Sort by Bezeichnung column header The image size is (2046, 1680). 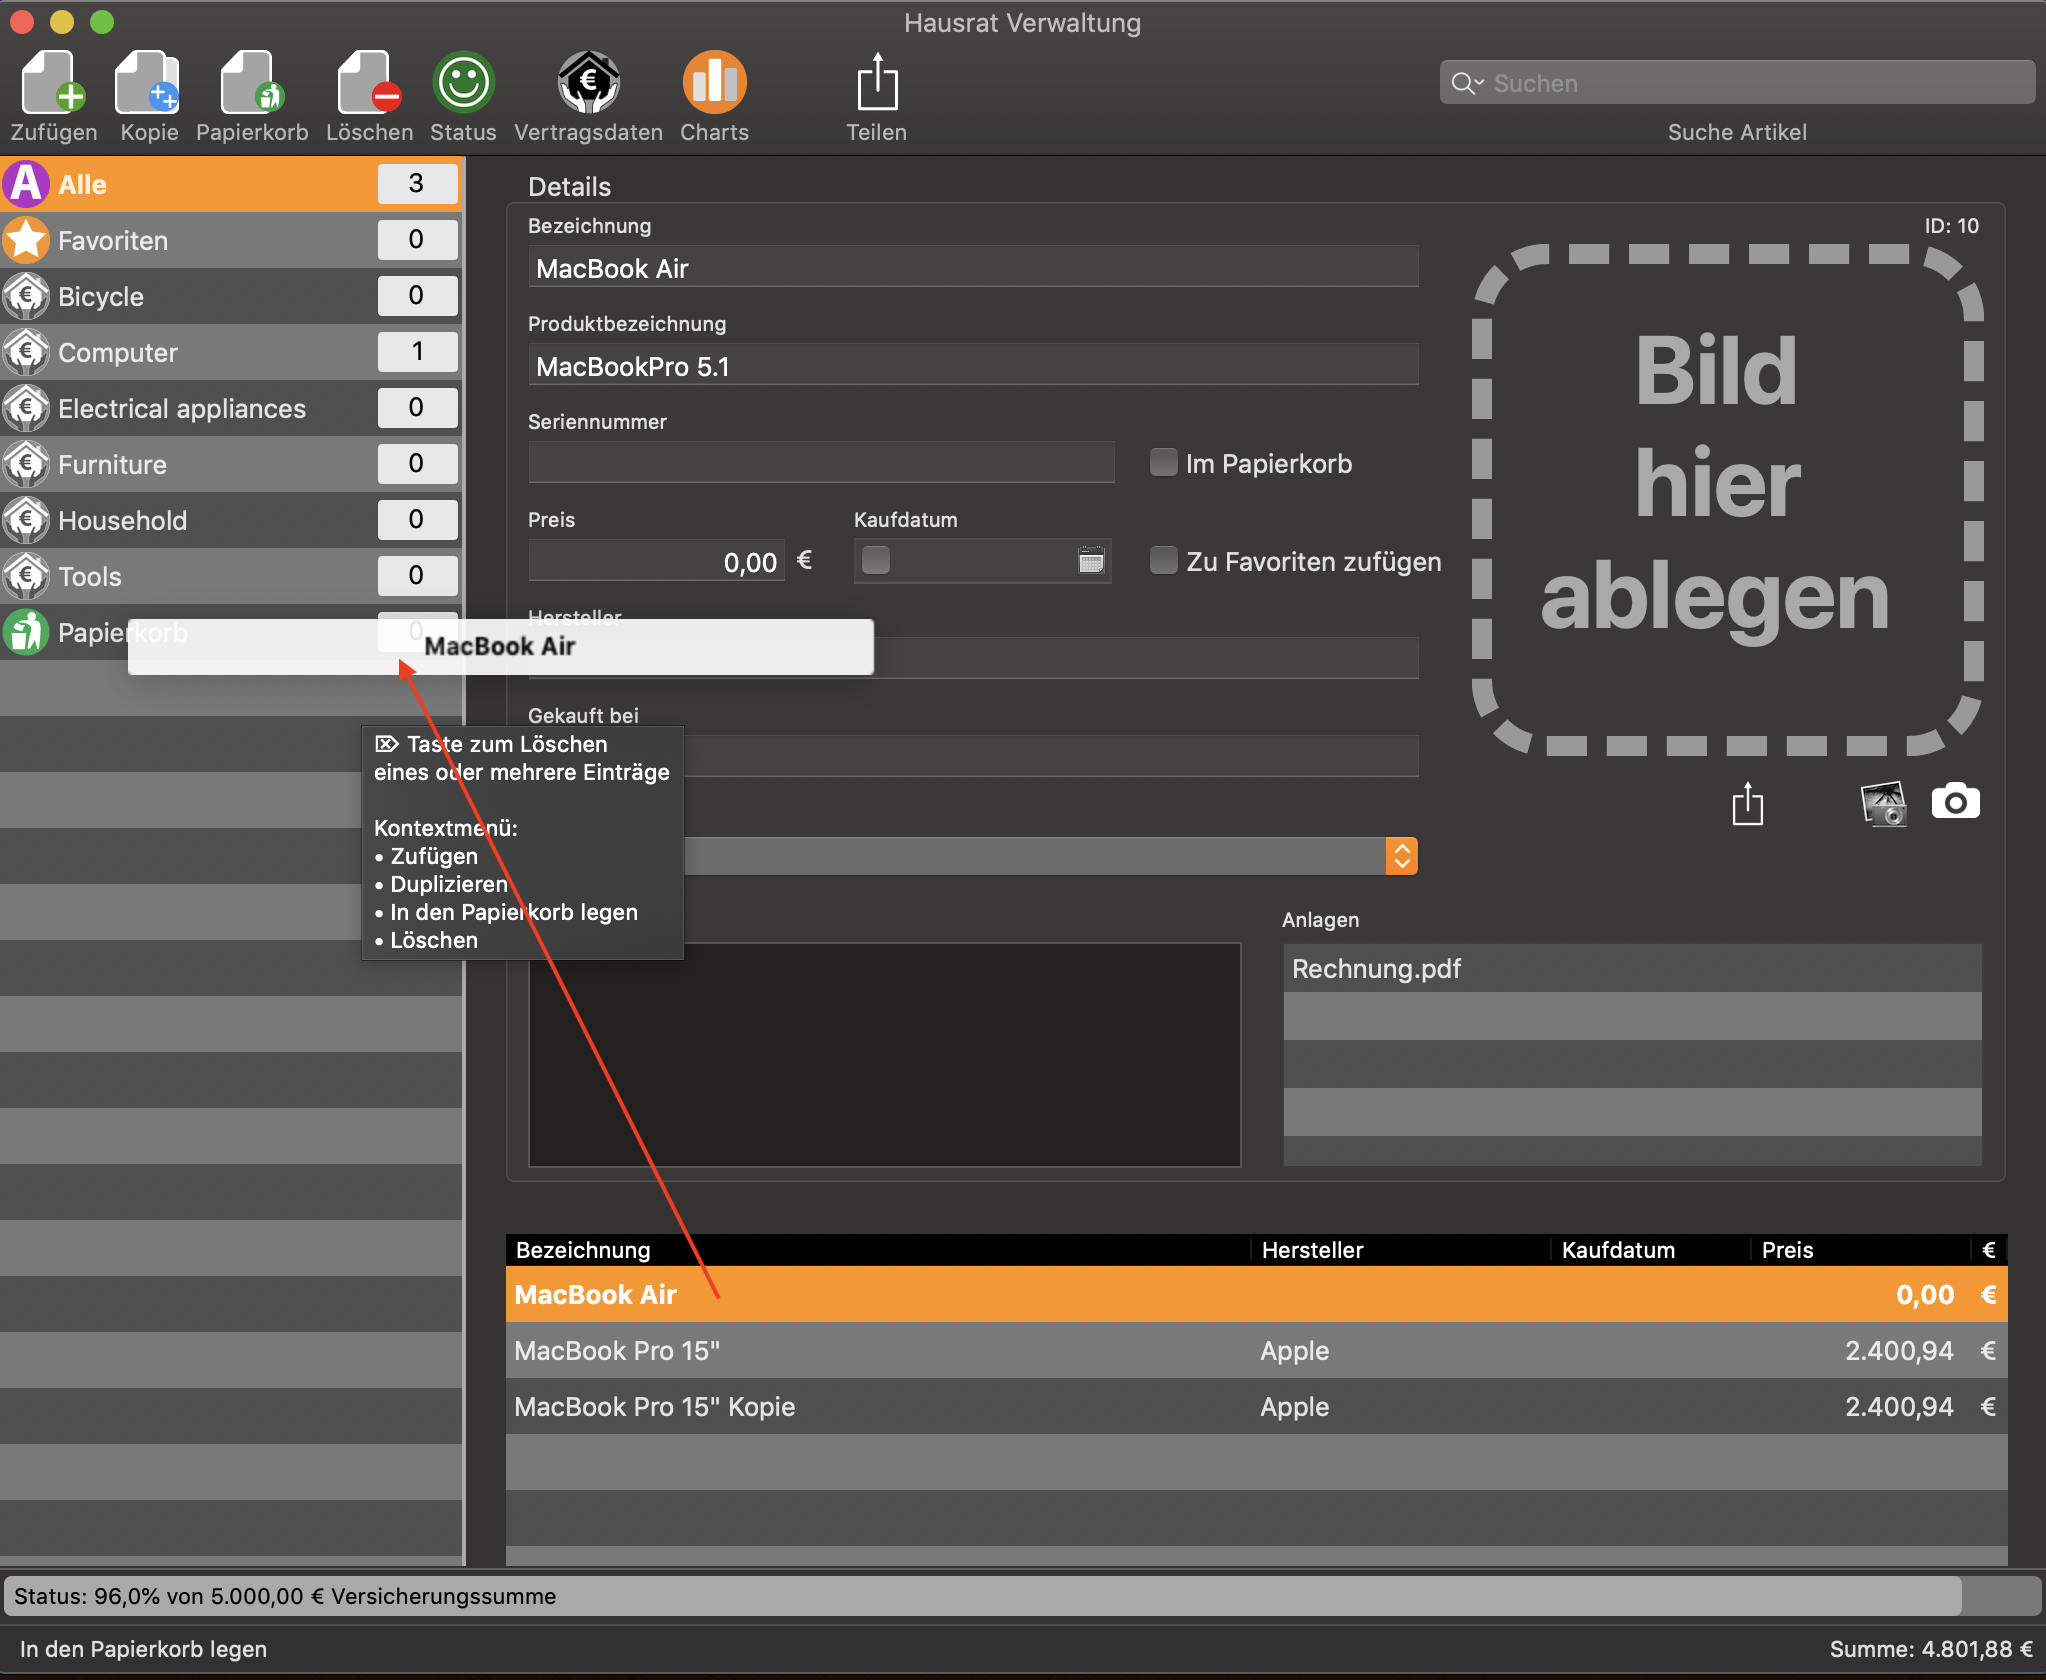878,1250
